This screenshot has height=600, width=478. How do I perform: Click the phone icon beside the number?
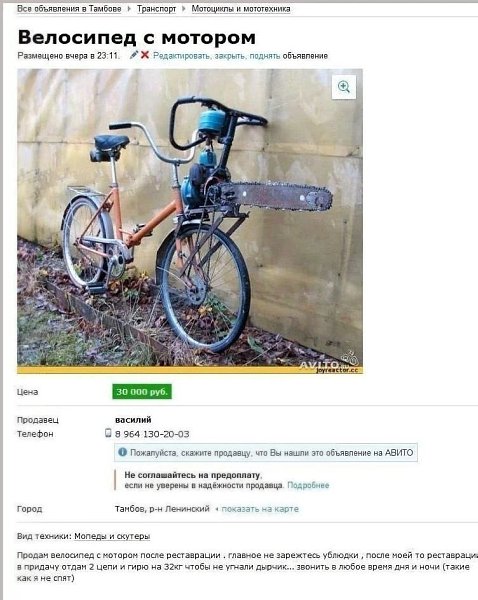108,433
